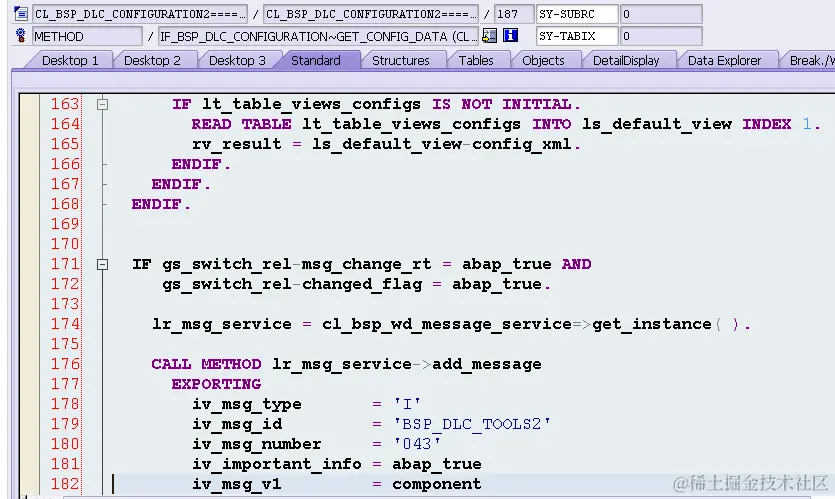The width and height of the screenshot is (835, 499).
Task: Select the Standard tab
Action: (316, 61)
